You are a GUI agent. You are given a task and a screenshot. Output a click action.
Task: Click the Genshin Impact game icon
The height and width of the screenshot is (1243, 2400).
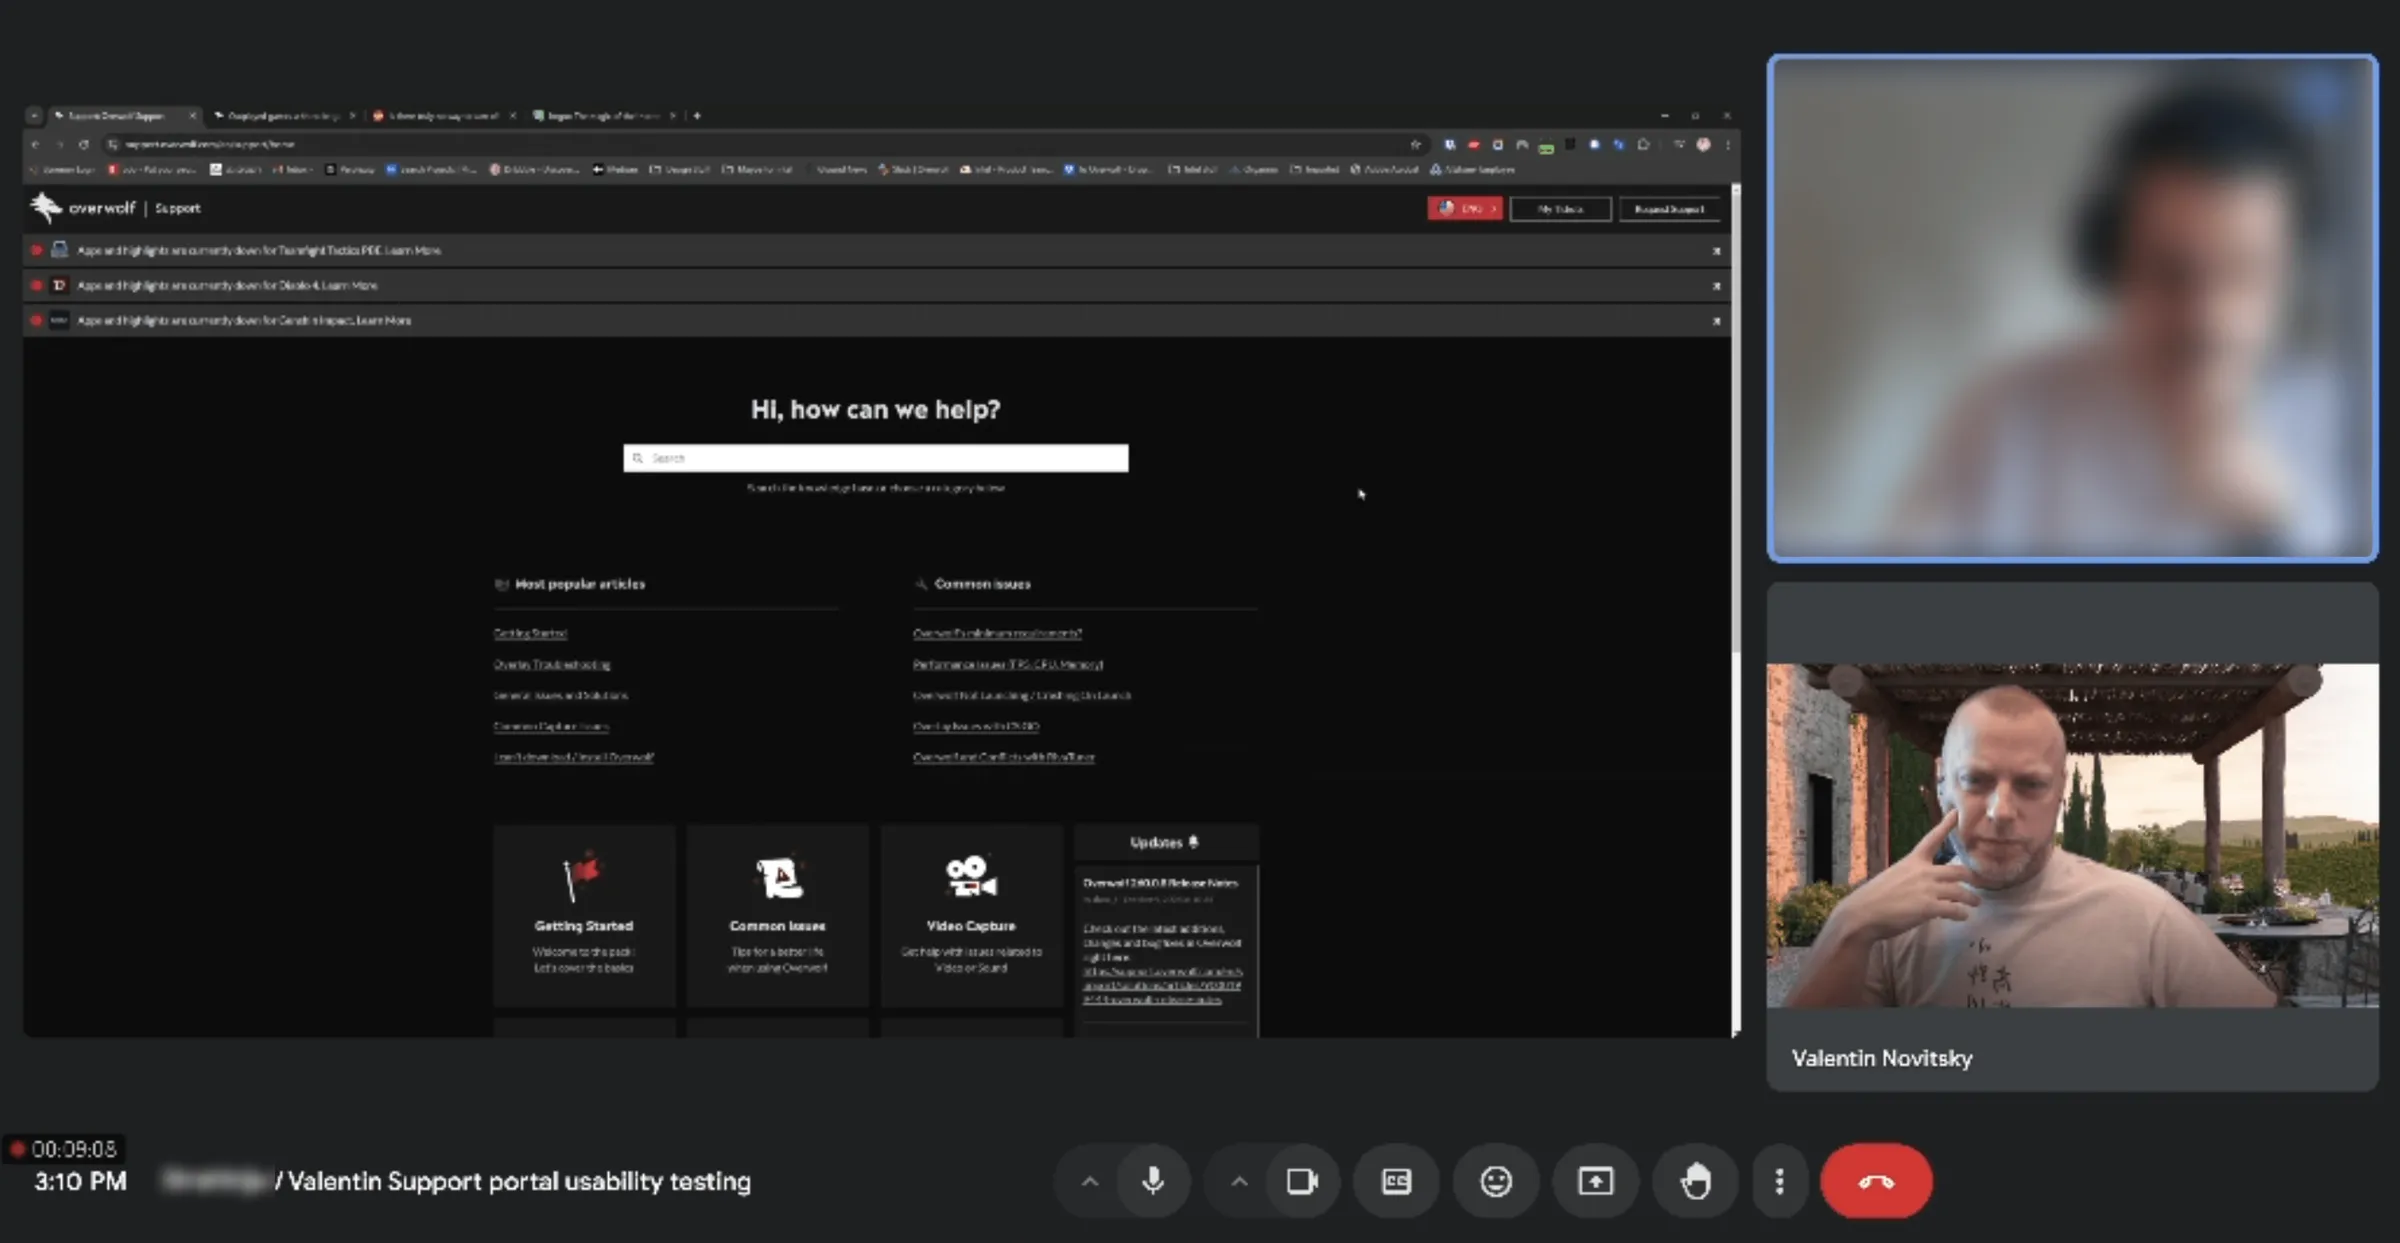(x=59, y=320)
